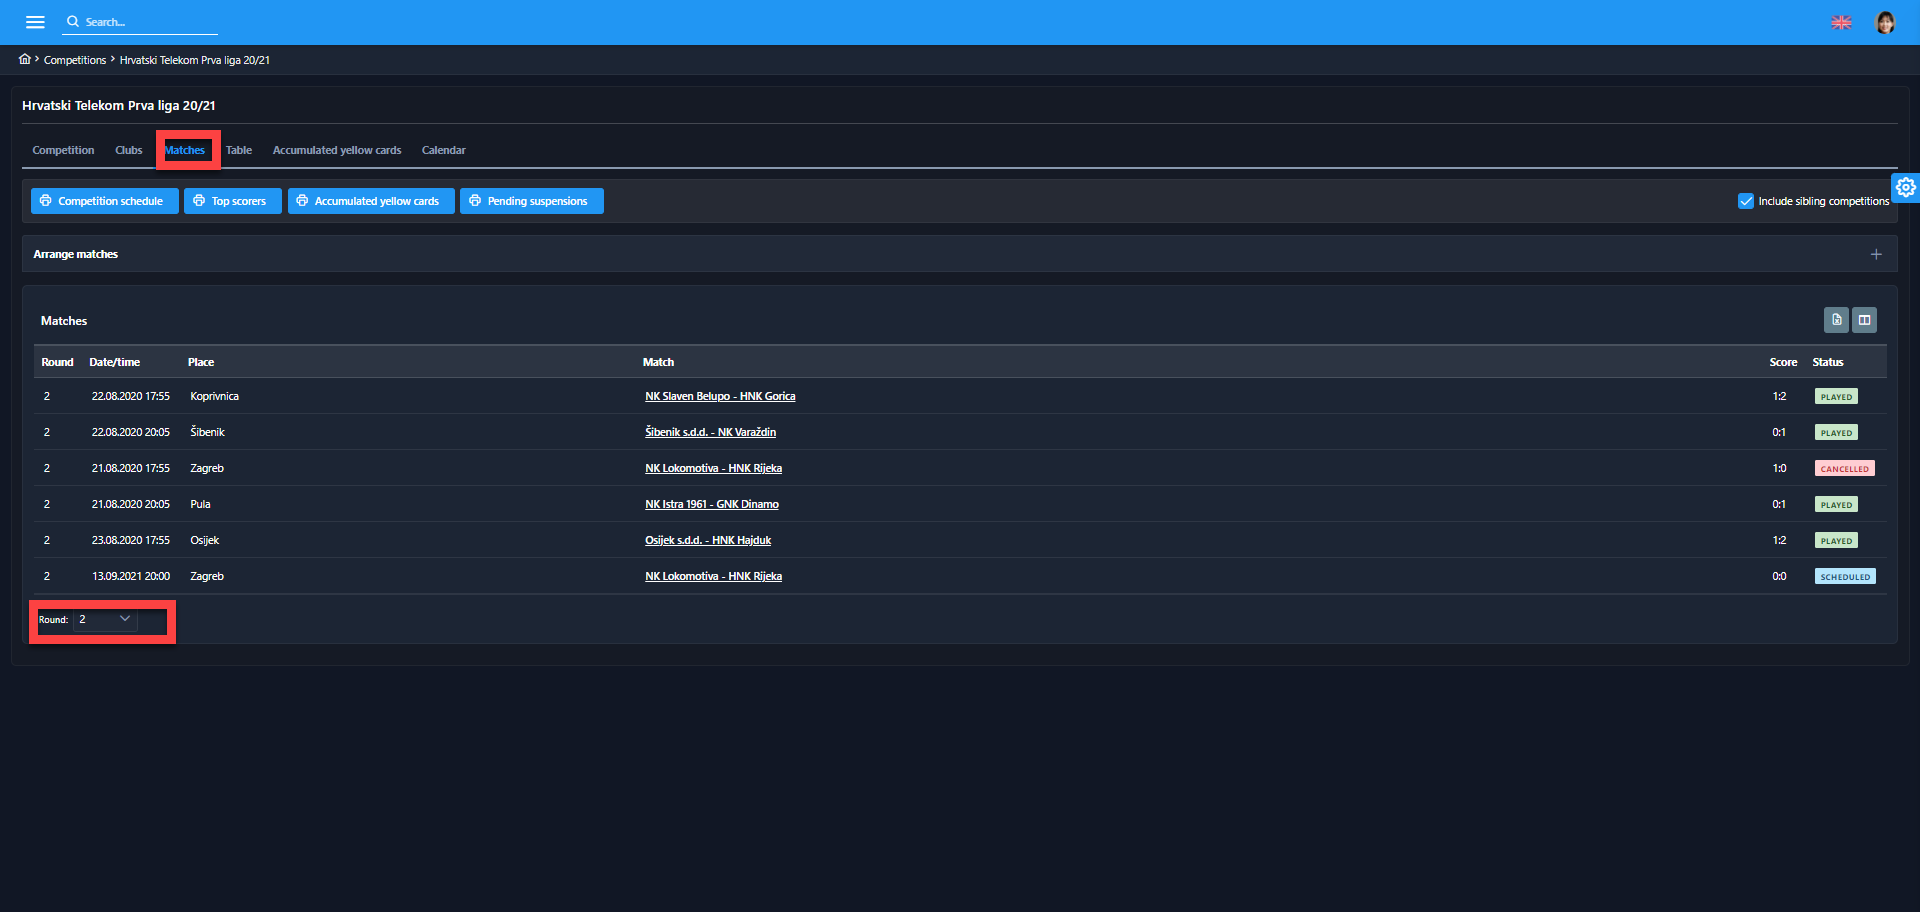Open the hamburger navigation menu
The height and width of the screenshot is (912, 1920).
point(35,22)
